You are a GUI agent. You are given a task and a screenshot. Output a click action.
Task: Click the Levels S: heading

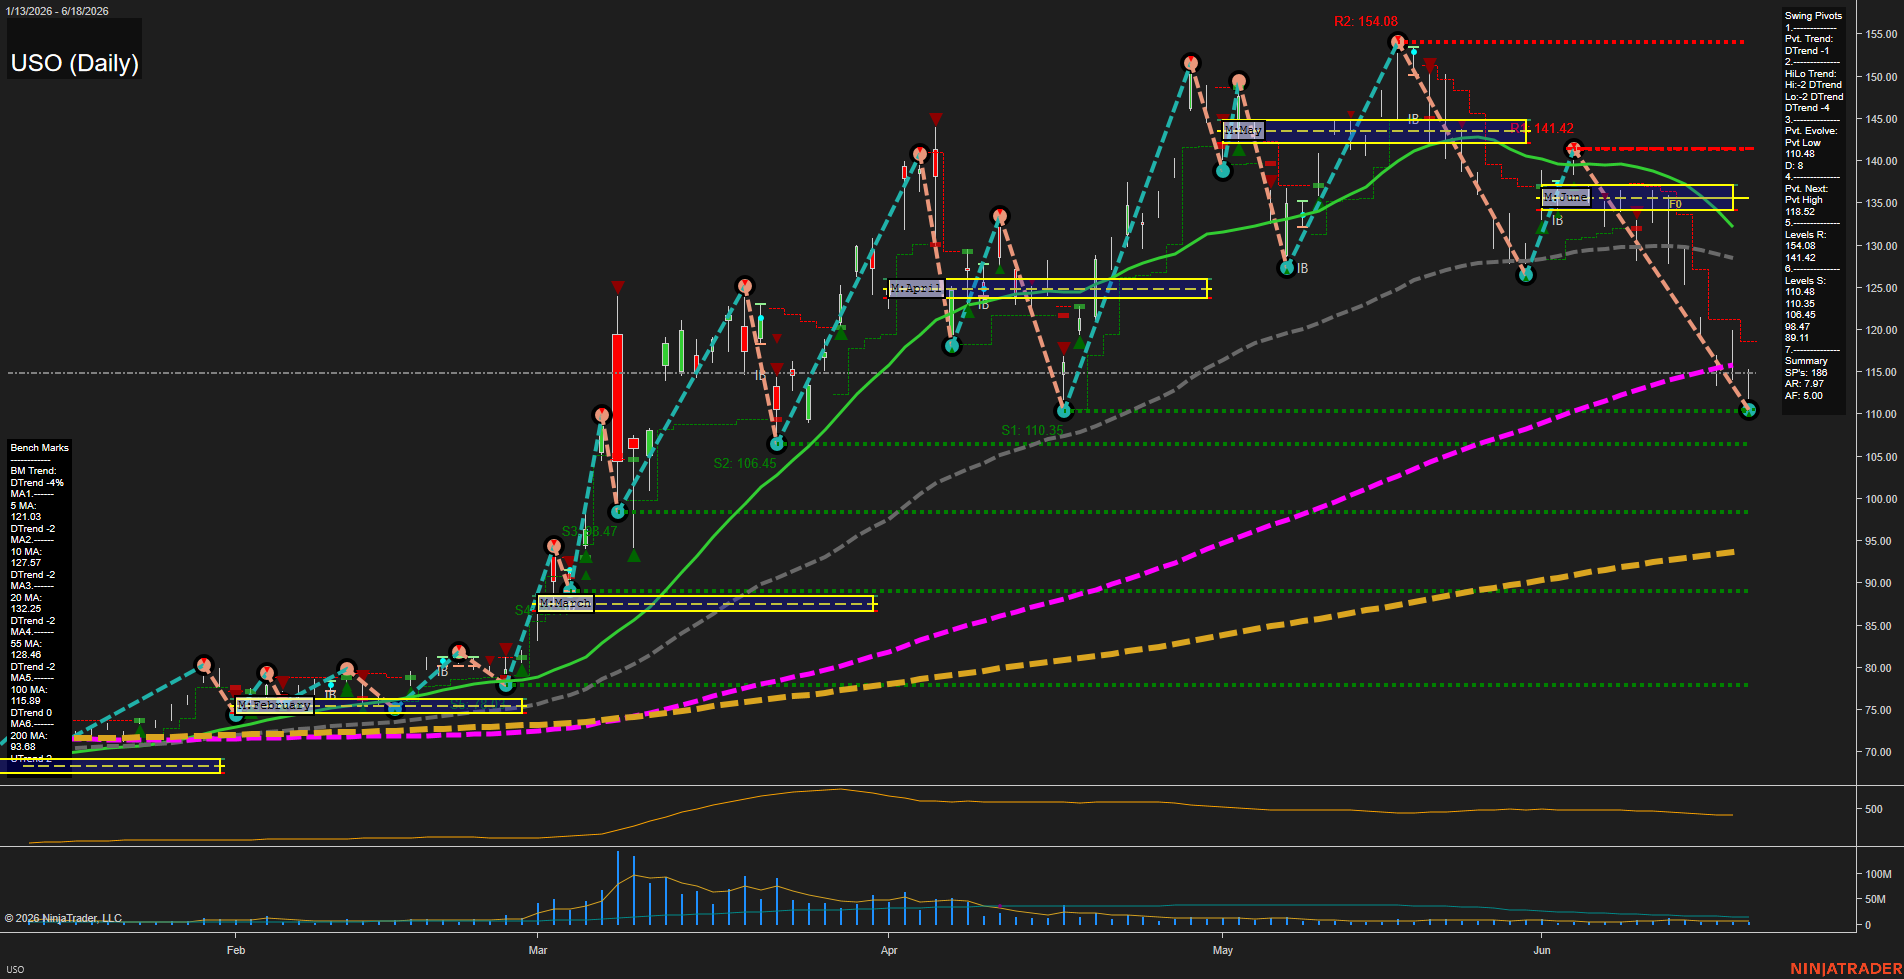tap(1805, 281)
